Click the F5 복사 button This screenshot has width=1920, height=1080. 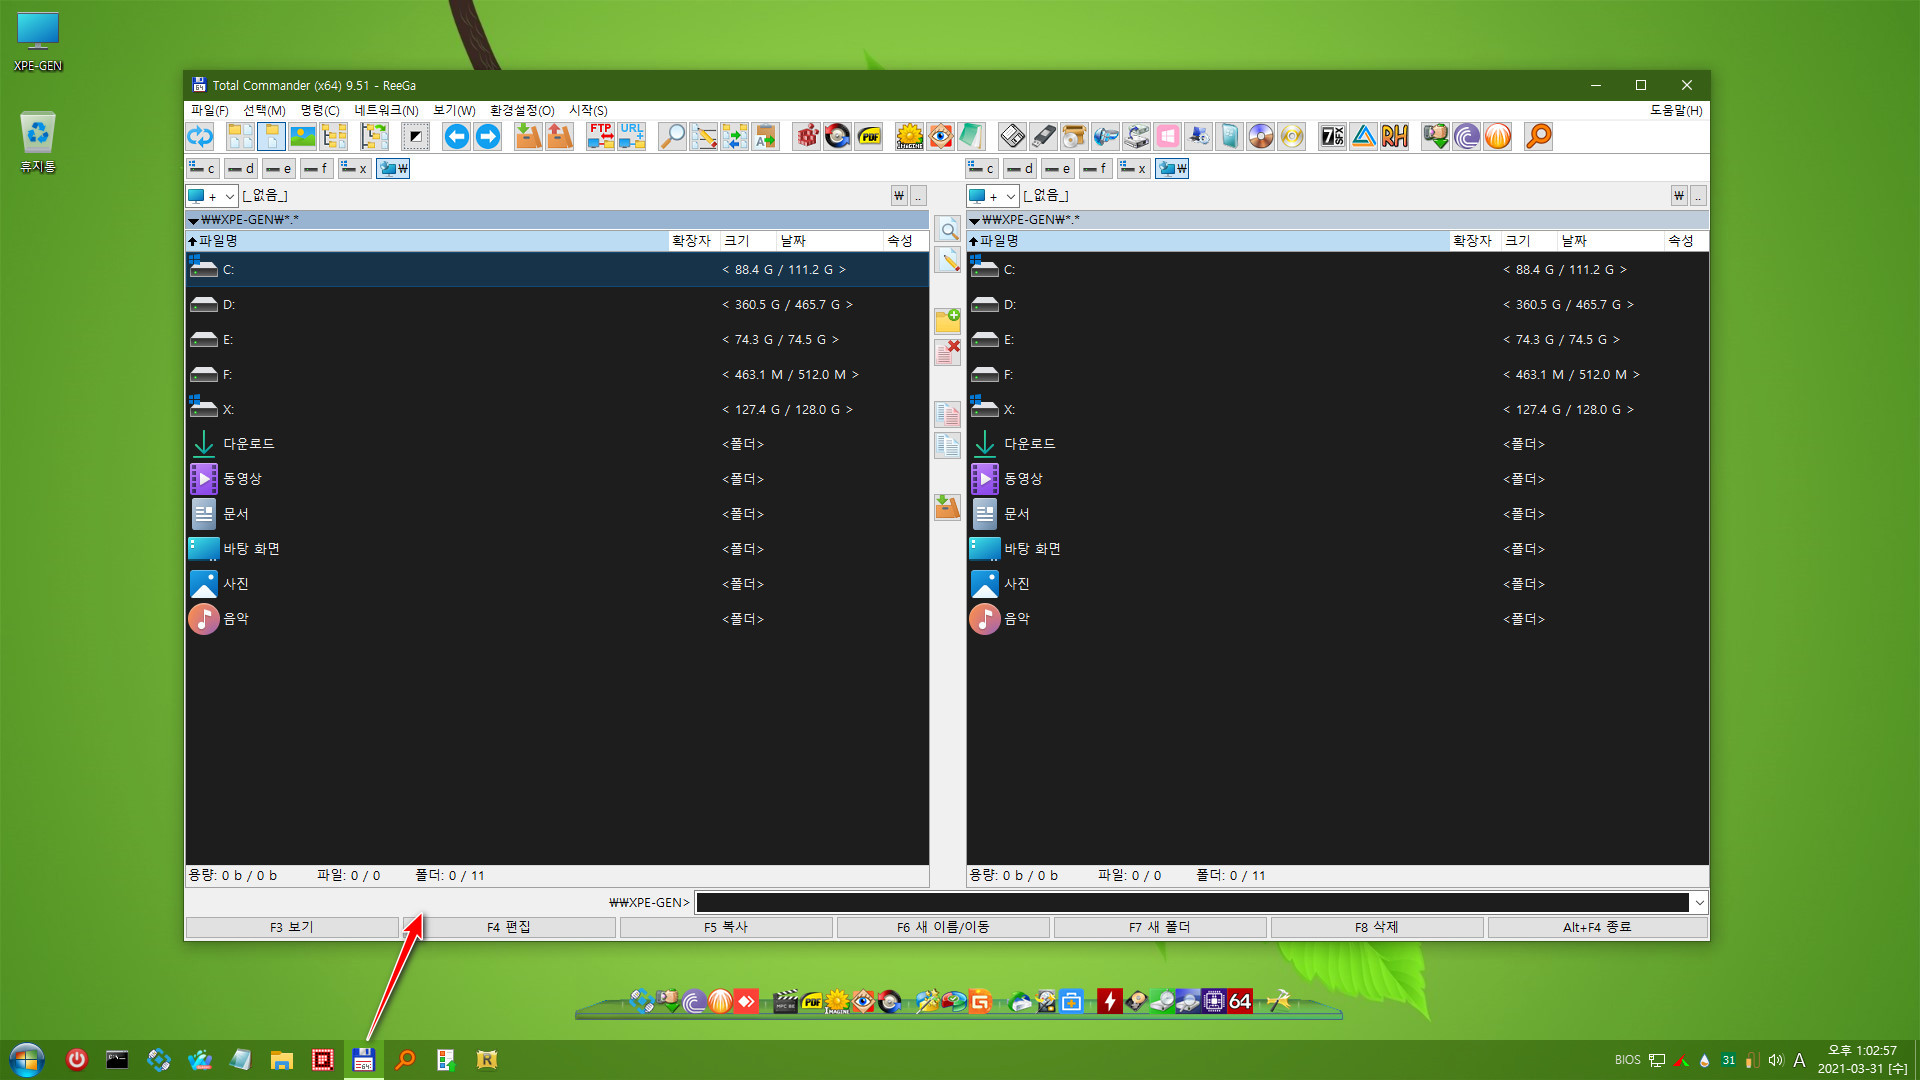click(x=726, y=927)
